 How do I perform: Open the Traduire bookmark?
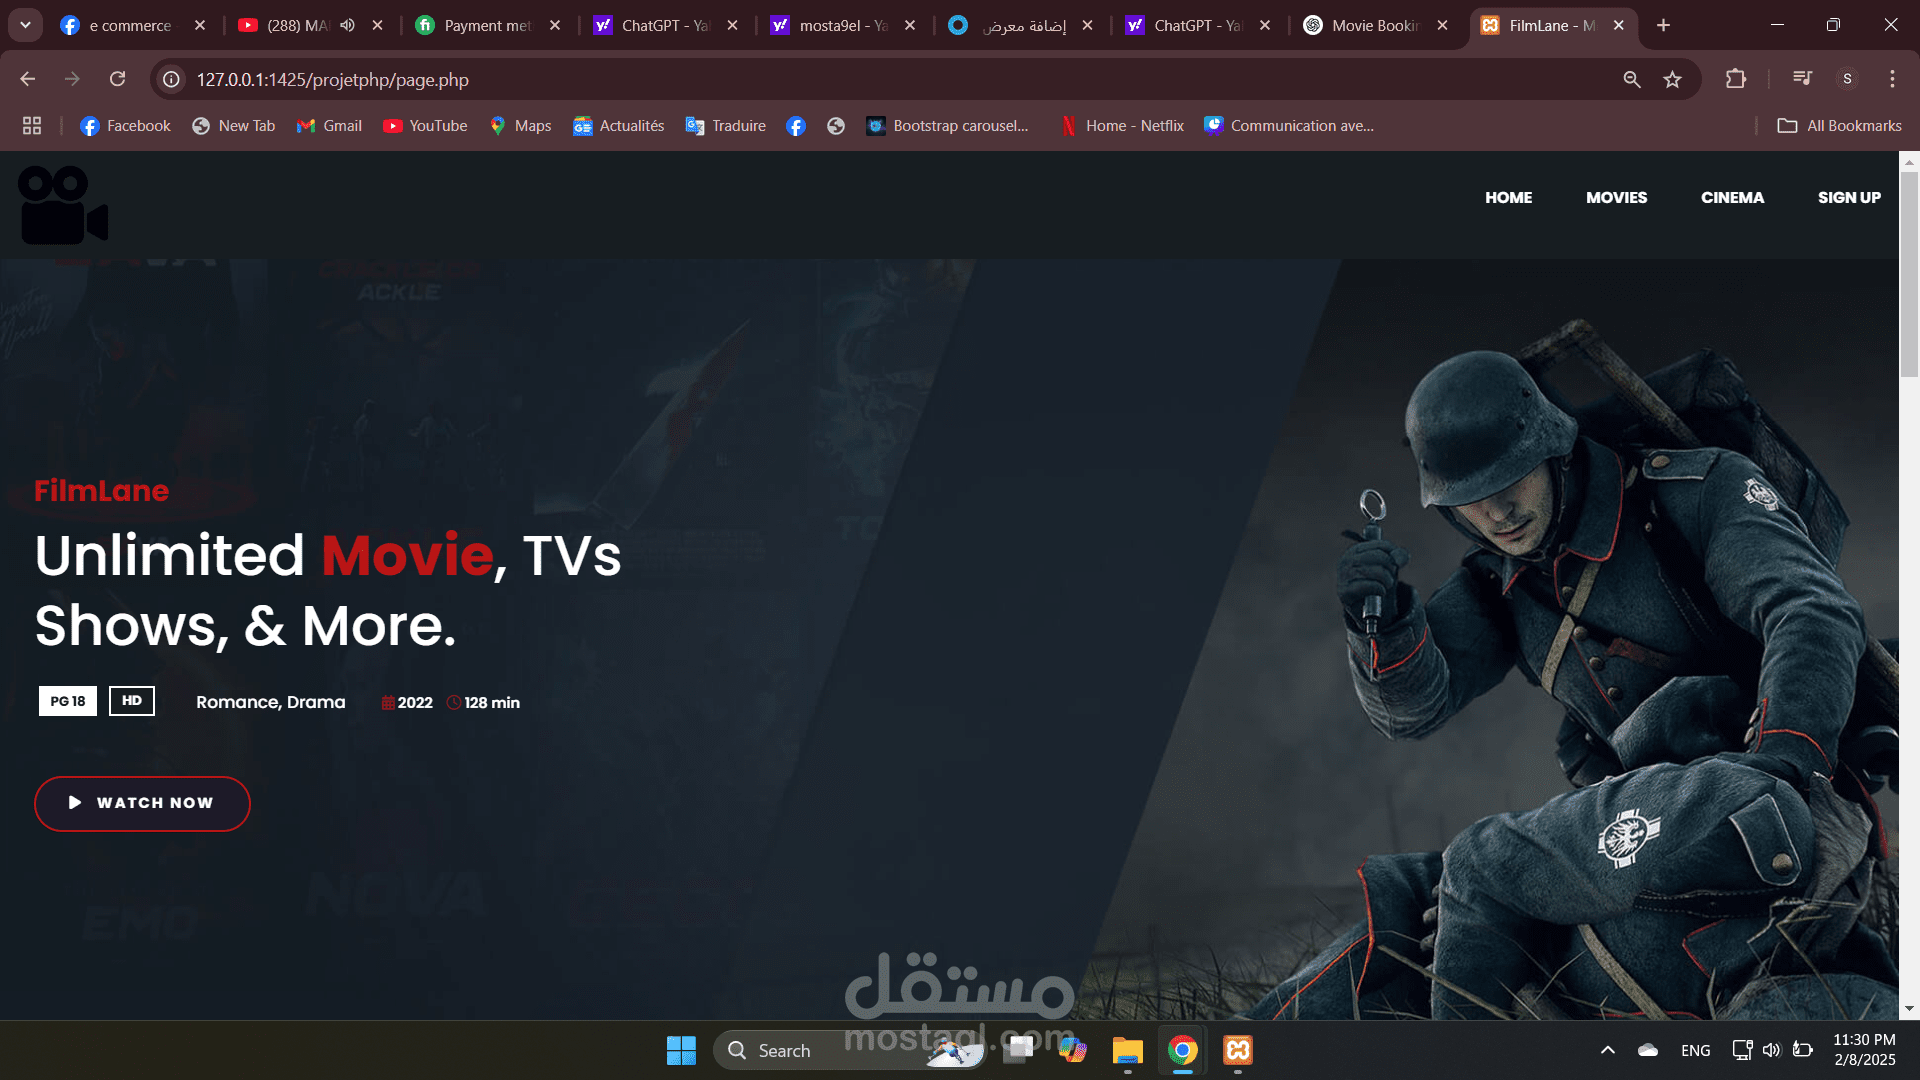[725, 126]
